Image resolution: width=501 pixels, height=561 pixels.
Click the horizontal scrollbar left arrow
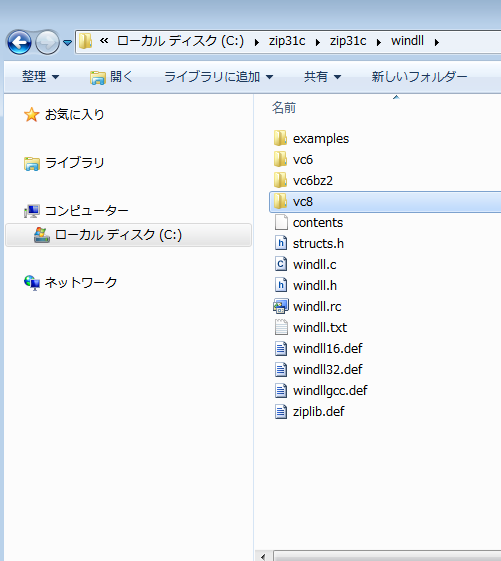tap(263, 556)
